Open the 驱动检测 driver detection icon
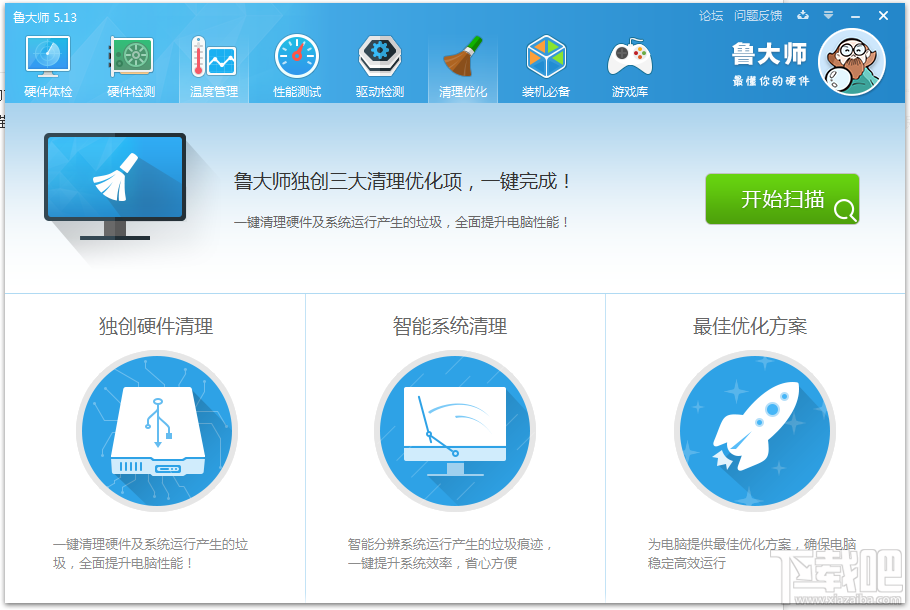The width and height of the screenshot is (910, 610). point(380,66)
